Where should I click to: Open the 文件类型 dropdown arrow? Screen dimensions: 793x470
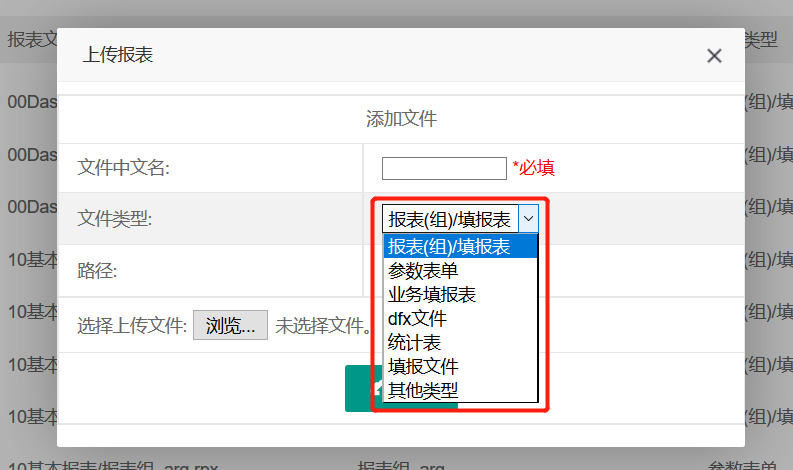[528, 219]
